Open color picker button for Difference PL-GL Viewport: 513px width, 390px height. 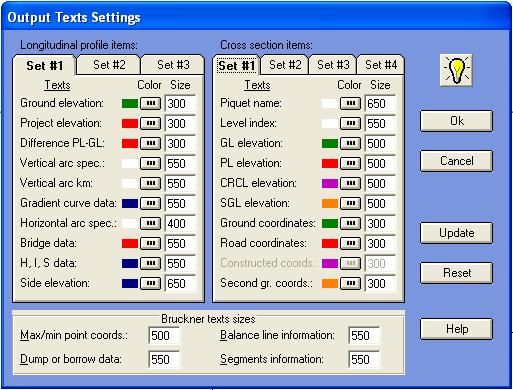tap(150, 144)
